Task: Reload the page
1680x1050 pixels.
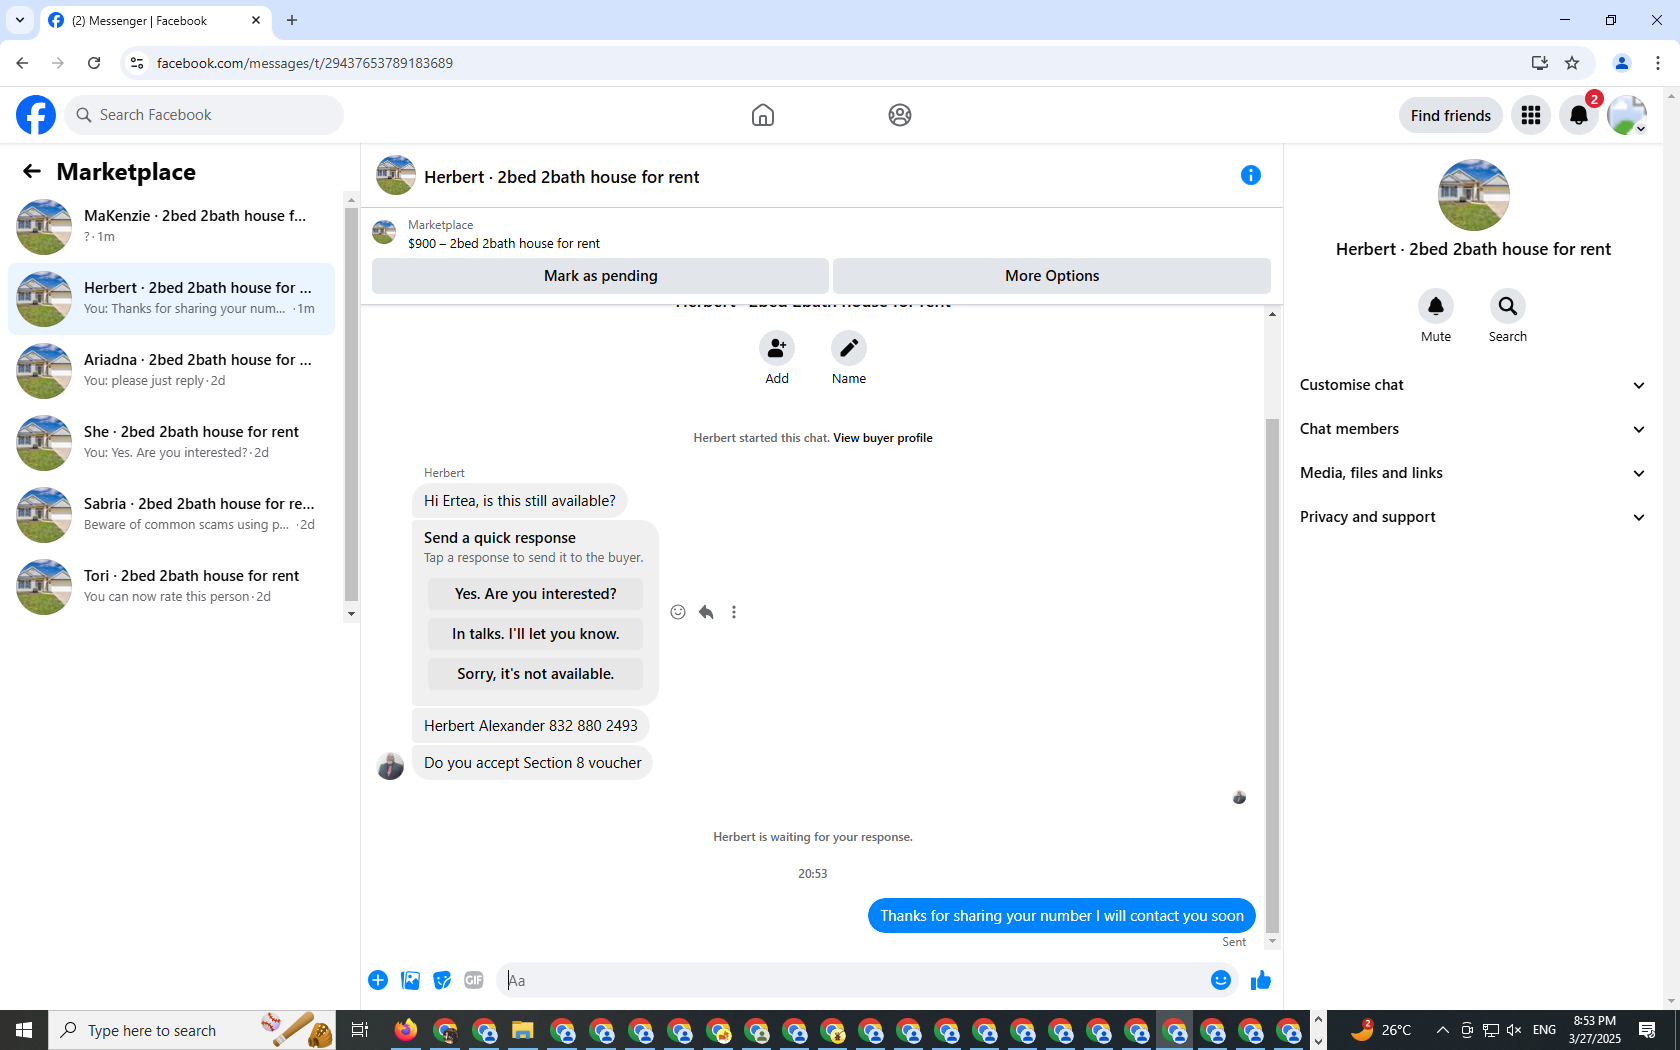Action: 94,63
